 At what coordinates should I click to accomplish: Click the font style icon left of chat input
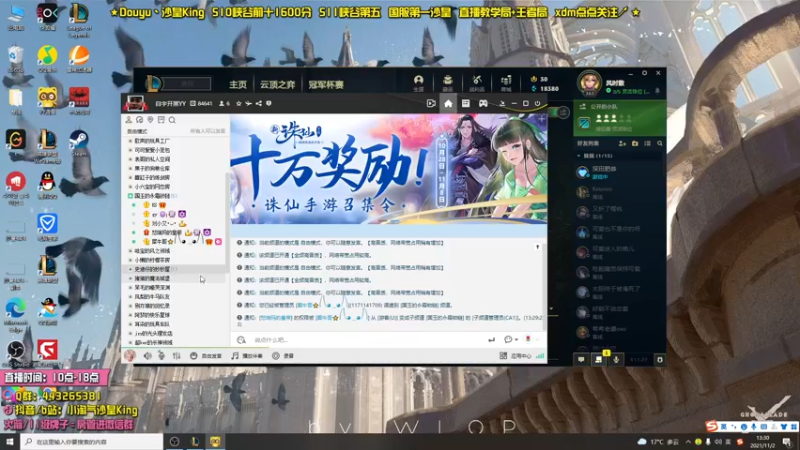click(241, 340)
